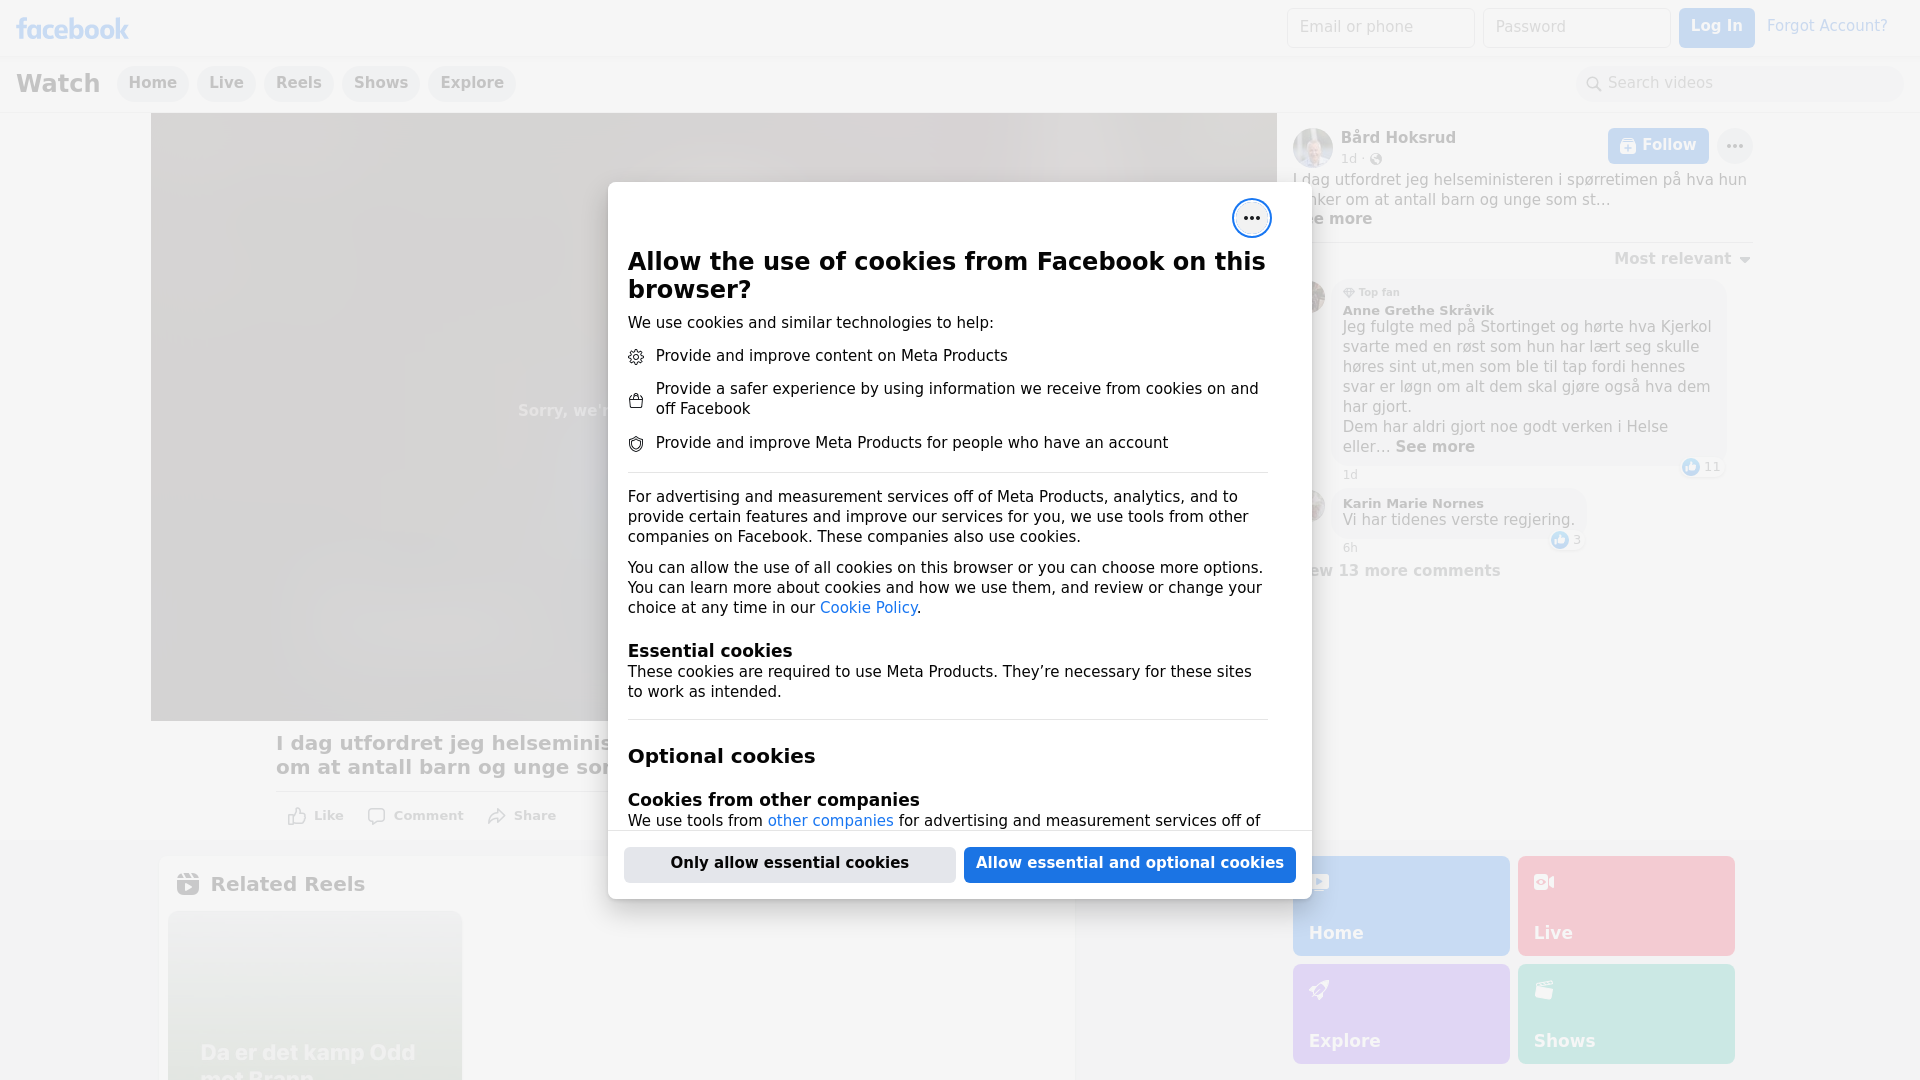Open the Cookie Policy link
The image size is (1920, 1080).
tap(868, 608)
